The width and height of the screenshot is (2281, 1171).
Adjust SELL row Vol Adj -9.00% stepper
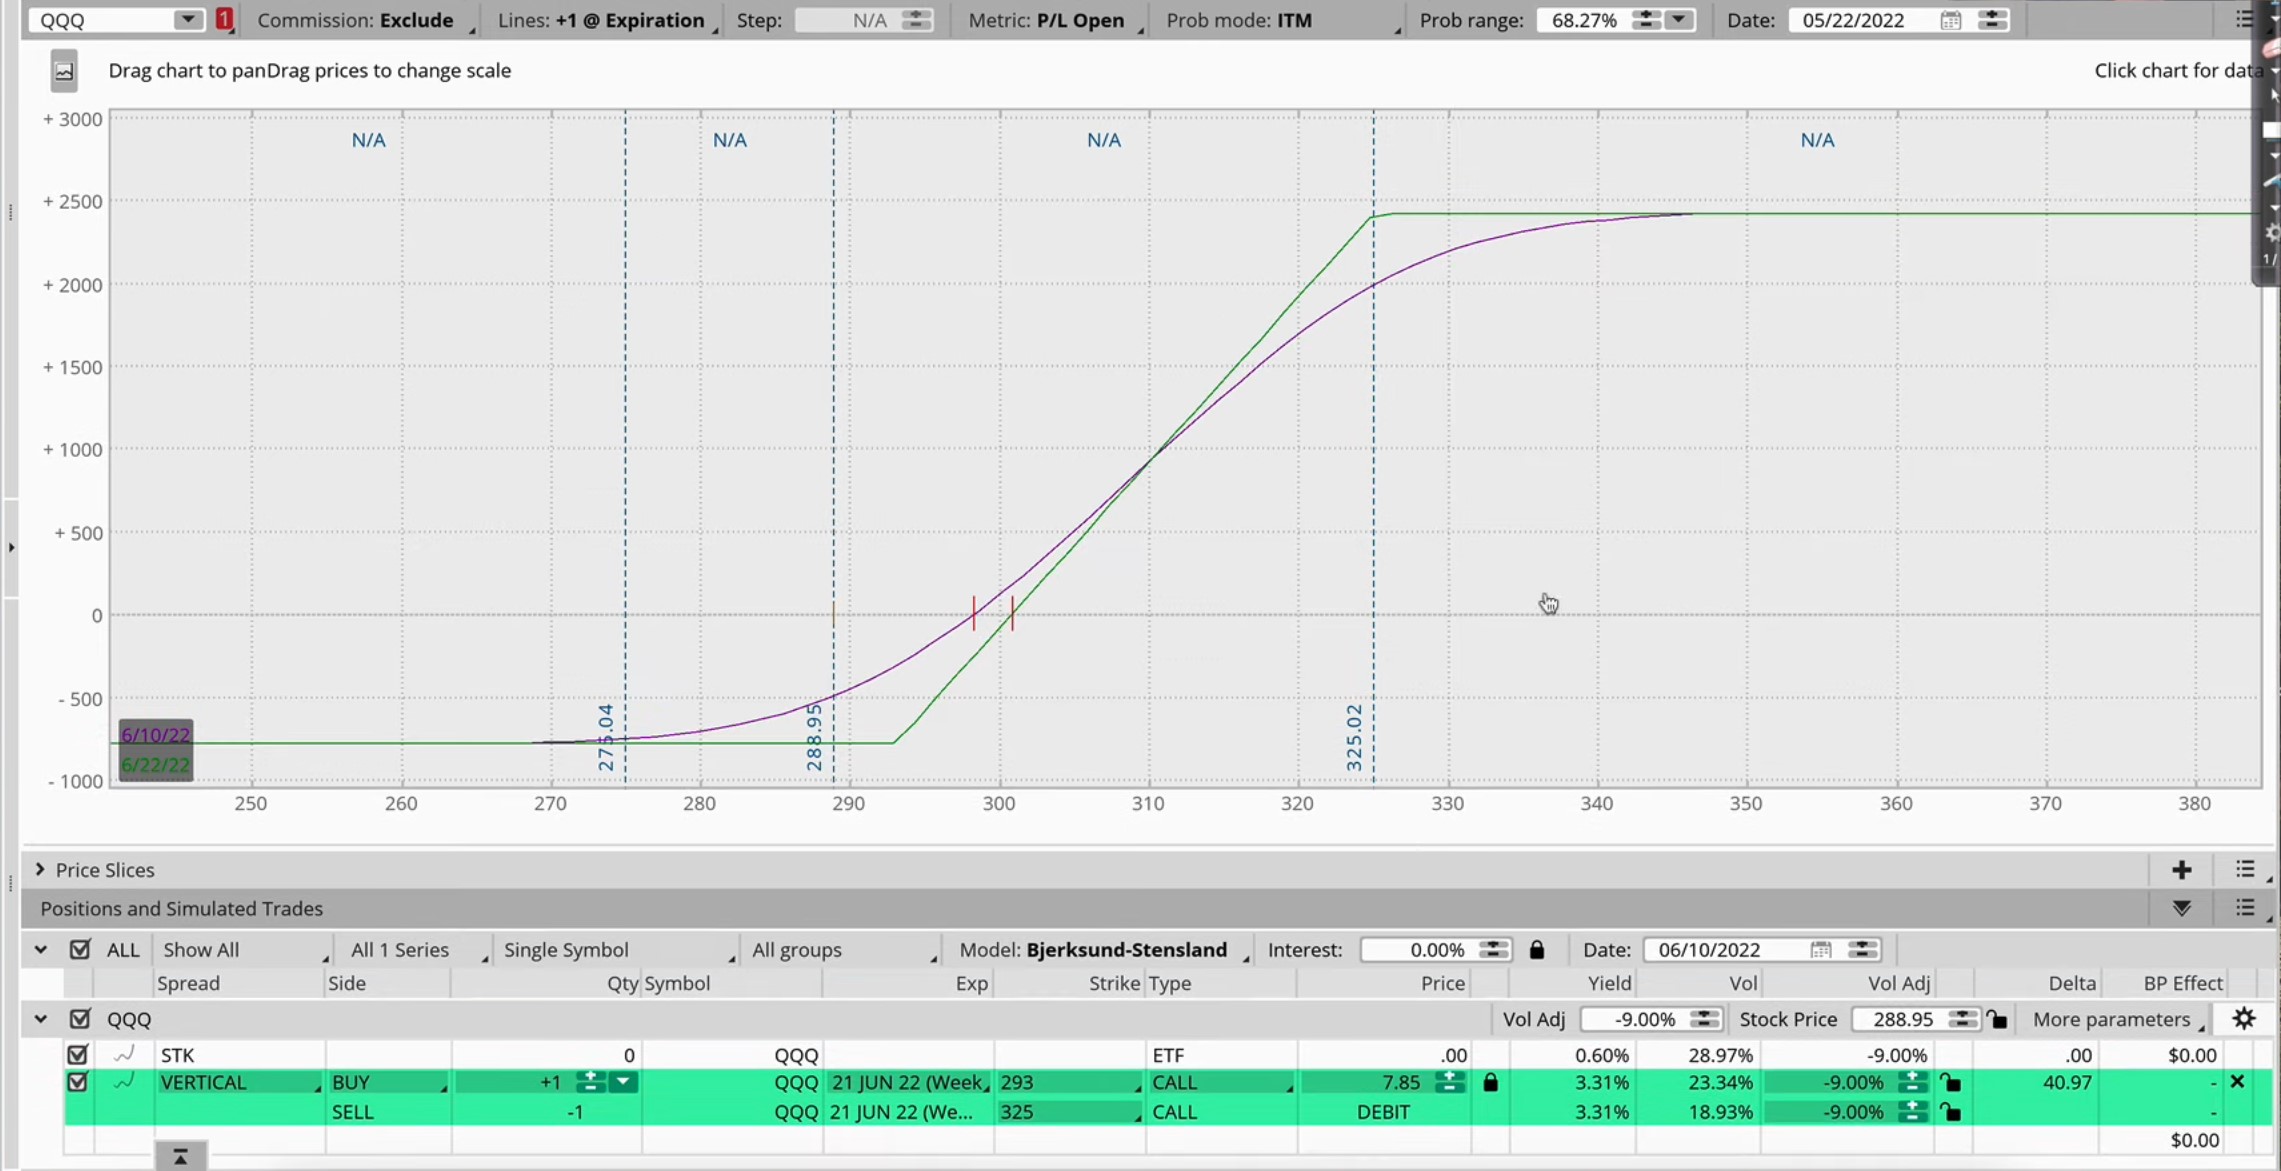pyautogui.click(x=1912, y=1111)
